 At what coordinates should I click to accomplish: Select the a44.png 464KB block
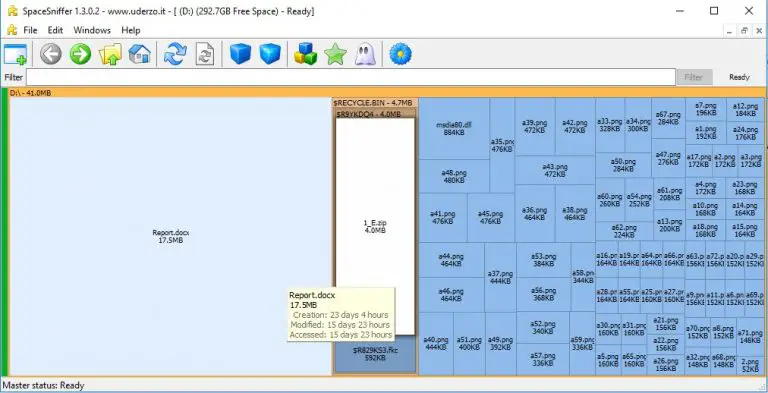coord(451,260)
